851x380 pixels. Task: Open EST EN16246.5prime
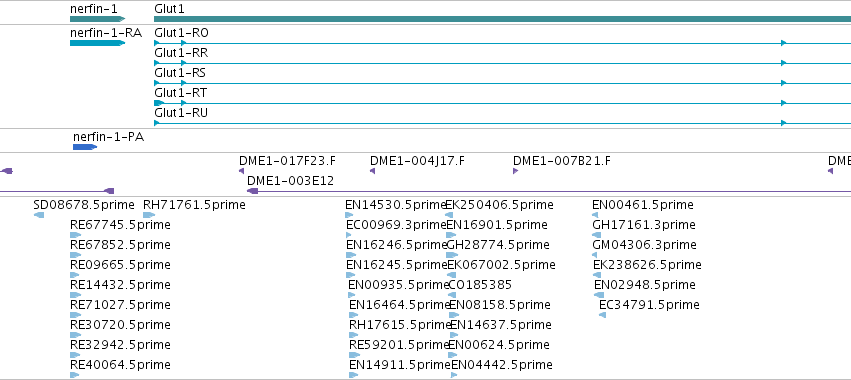pyautogui.click(x=397, y=245)
